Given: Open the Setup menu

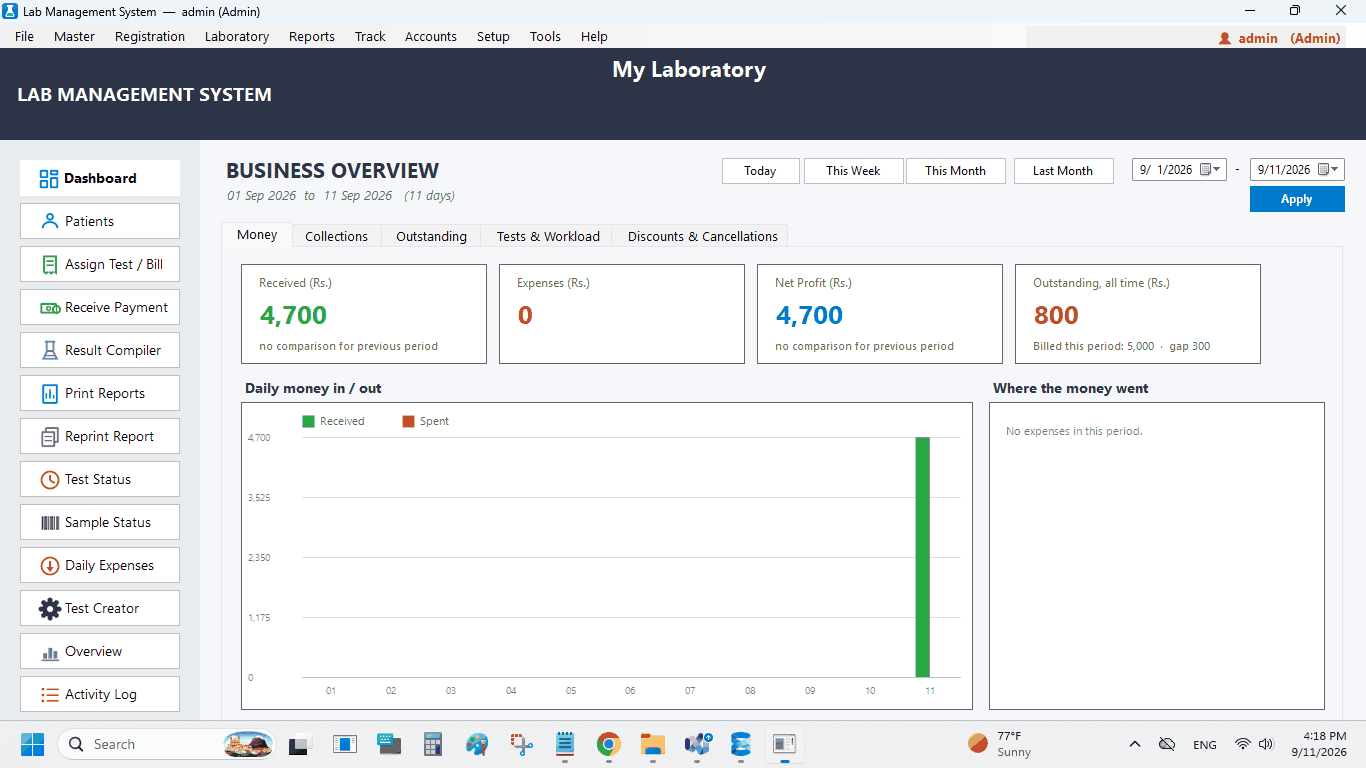Looking at the screenshot, I should point(493,37).
